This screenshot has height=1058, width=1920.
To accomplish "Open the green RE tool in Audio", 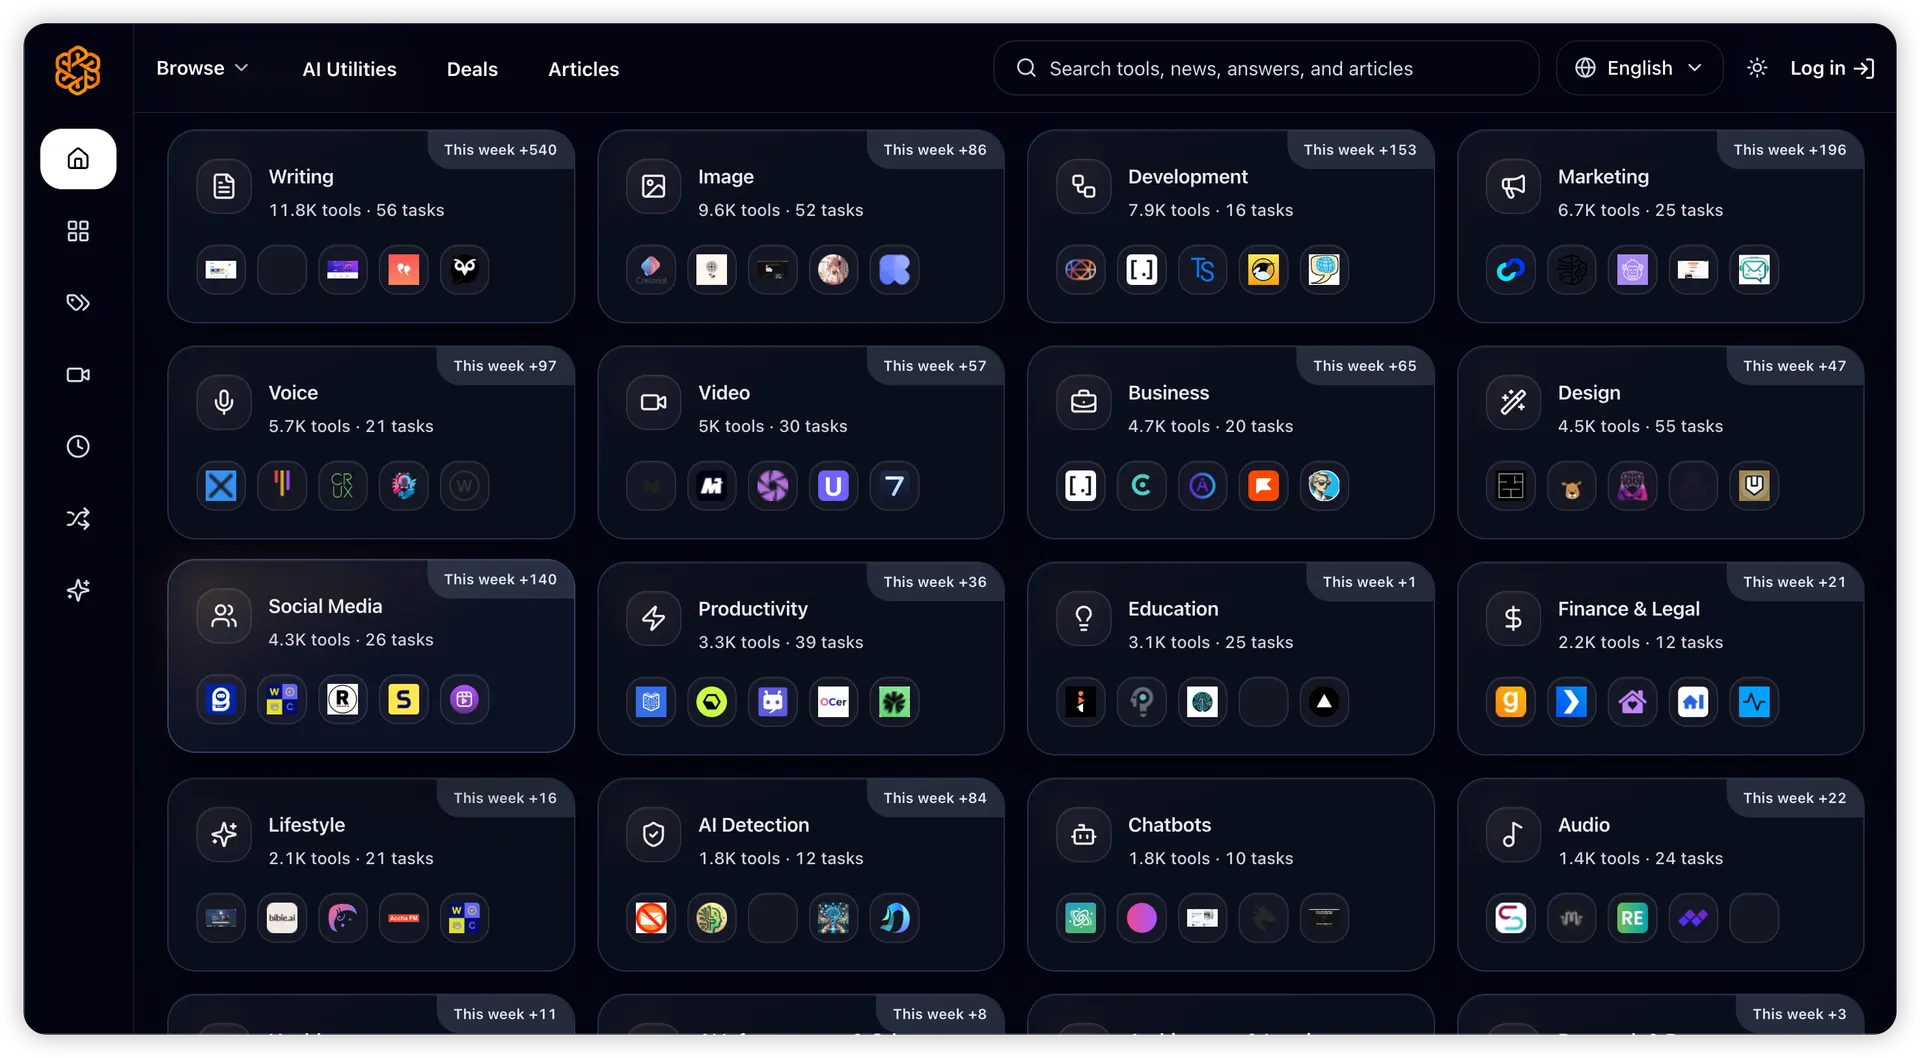I will coord(1632,918).
